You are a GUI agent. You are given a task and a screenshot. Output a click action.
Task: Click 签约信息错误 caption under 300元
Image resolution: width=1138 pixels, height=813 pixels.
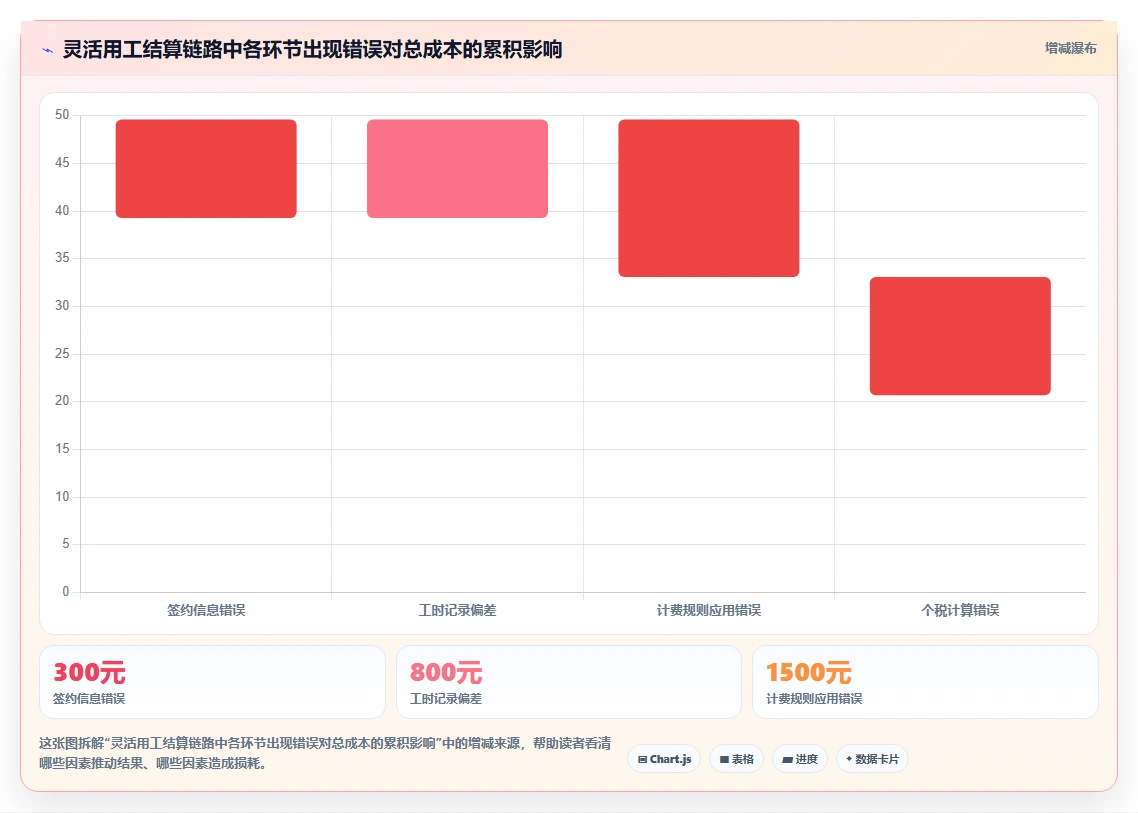pos(89,699)
